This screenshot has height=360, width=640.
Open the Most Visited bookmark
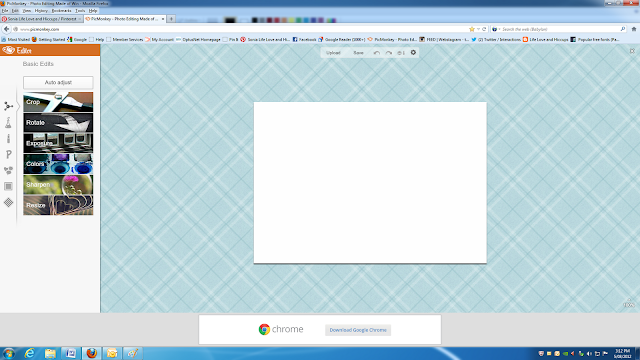16,40
